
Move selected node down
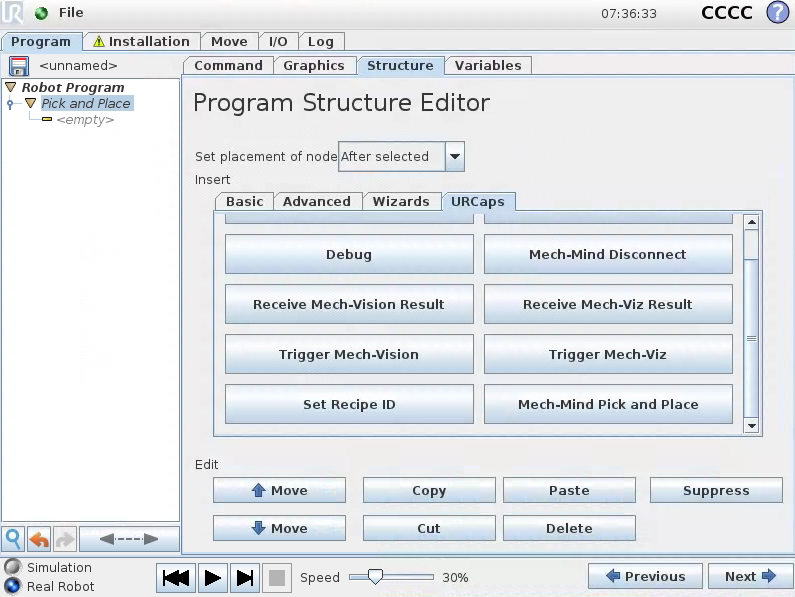coord(279,528)
